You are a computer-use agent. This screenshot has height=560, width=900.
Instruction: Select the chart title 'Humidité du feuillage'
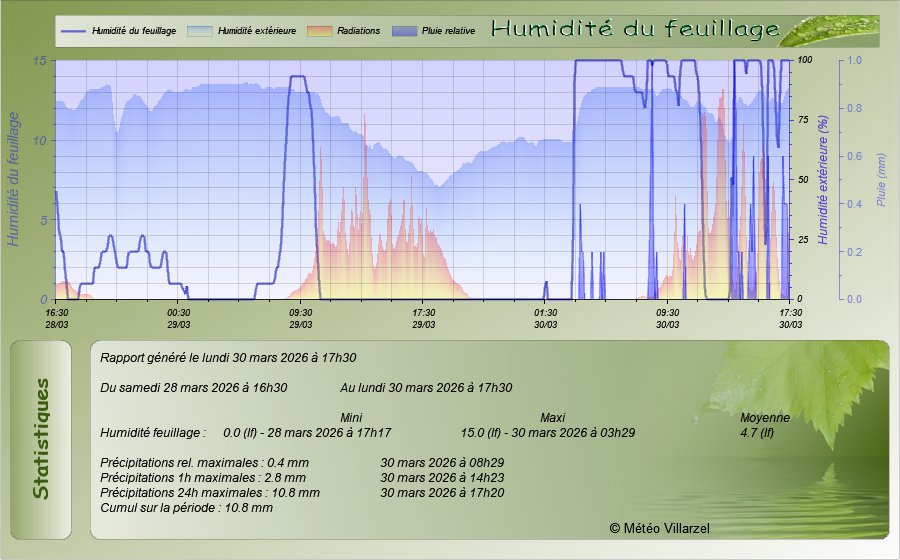point(634,31)
